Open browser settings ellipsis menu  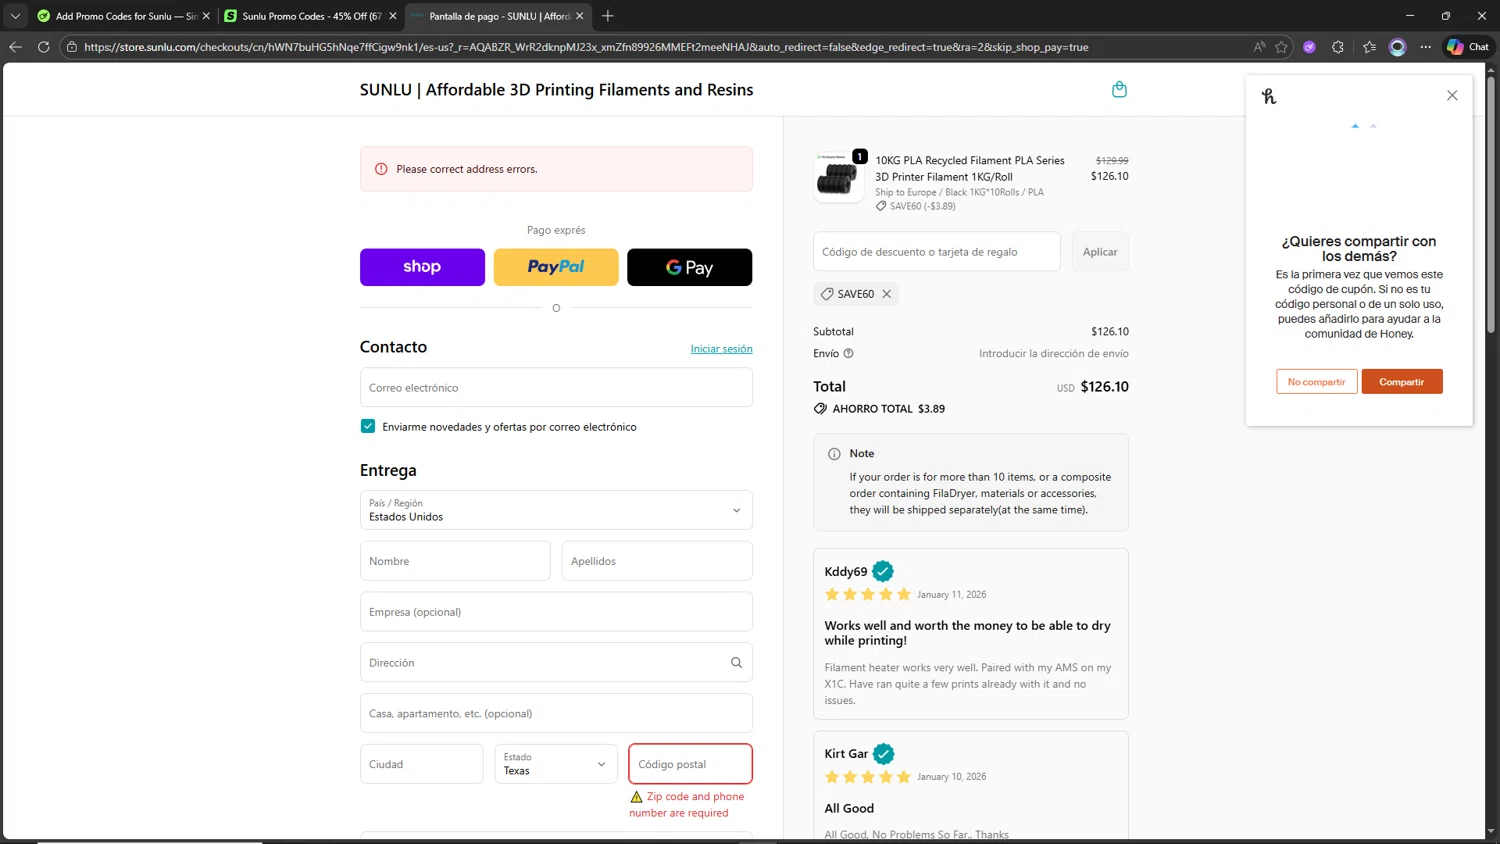coord(1426,47)
